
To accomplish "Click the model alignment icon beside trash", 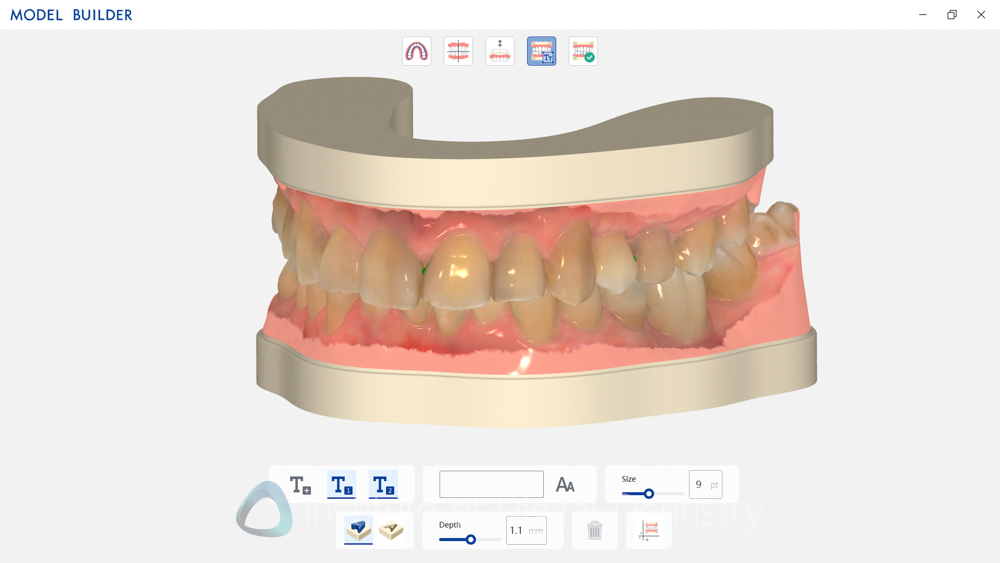I will coord(649,530).
